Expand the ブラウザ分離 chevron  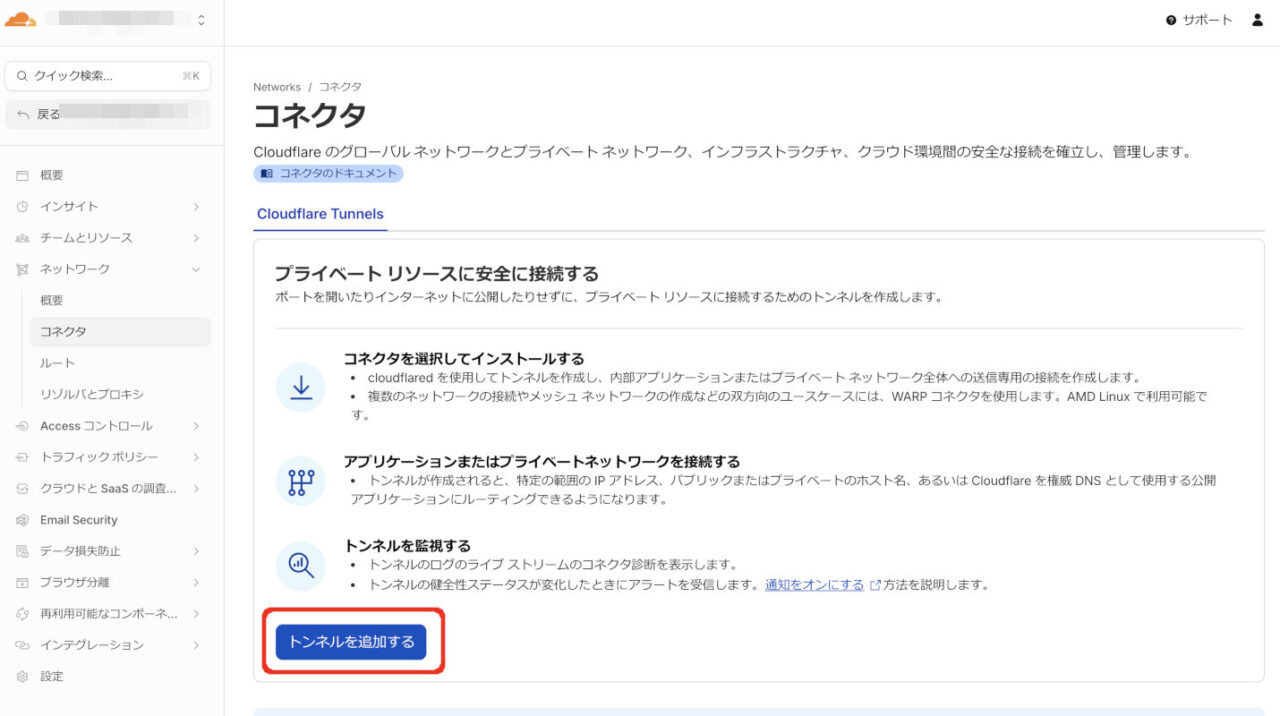(196, 582)
